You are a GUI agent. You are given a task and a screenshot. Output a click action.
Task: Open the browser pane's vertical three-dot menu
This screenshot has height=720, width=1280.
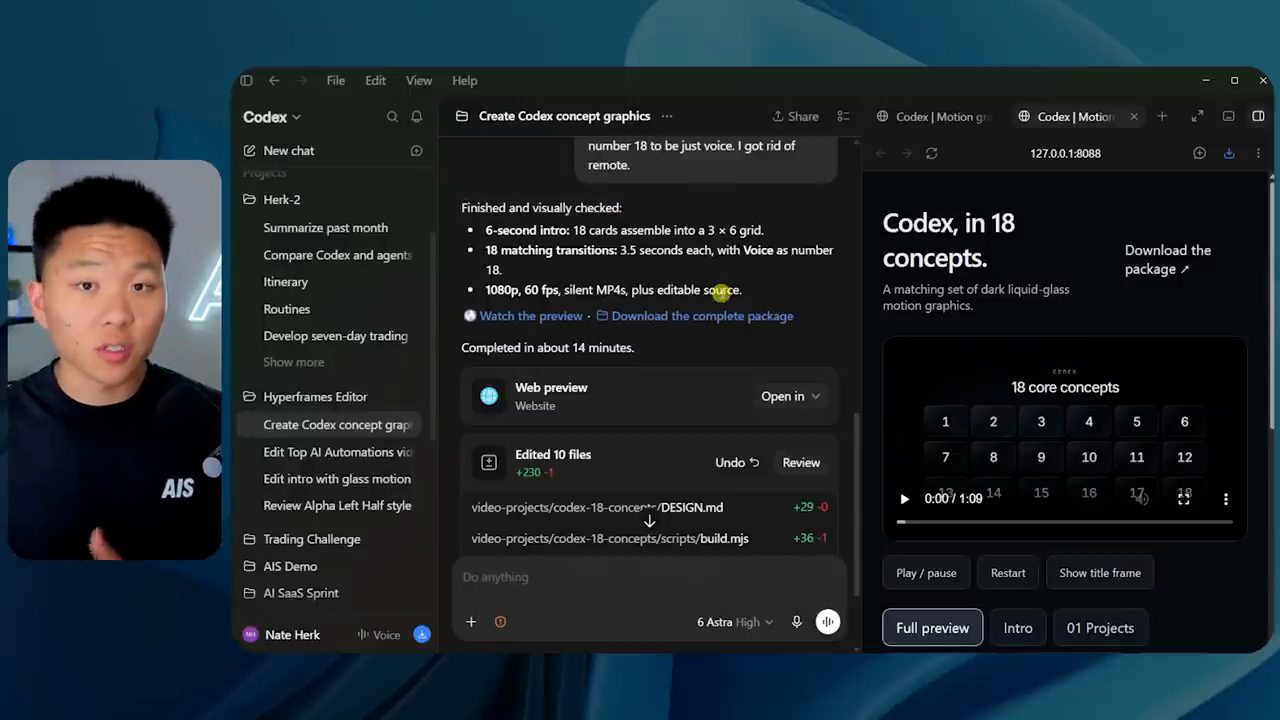pos(1258,153)
